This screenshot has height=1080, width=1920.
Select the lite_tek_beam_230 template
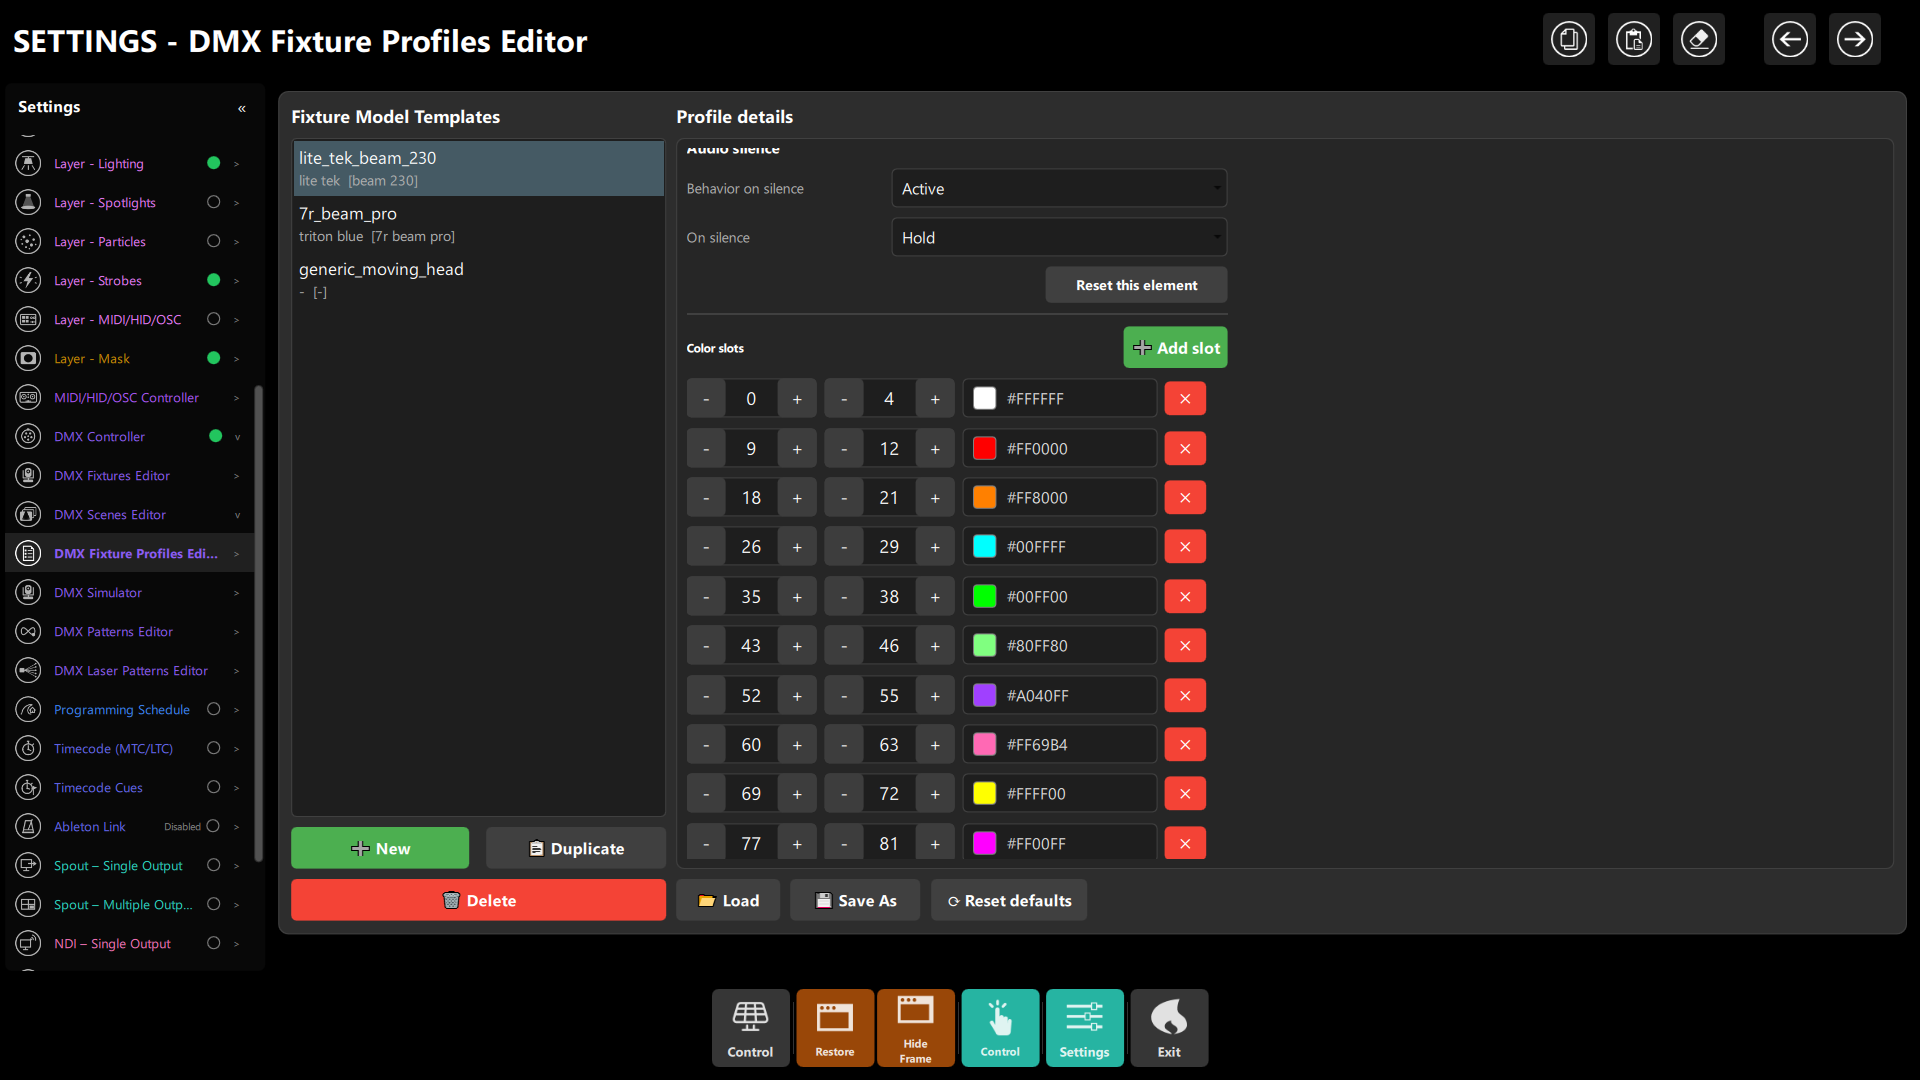(x=478, y=168)
